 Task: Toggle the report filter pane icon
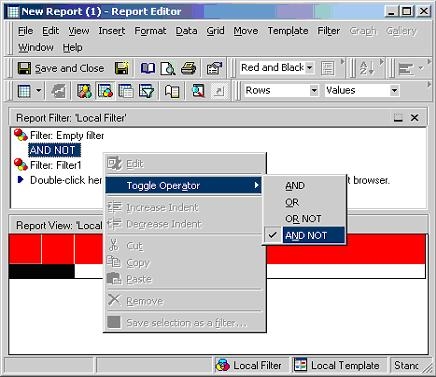tap(105, 91)
